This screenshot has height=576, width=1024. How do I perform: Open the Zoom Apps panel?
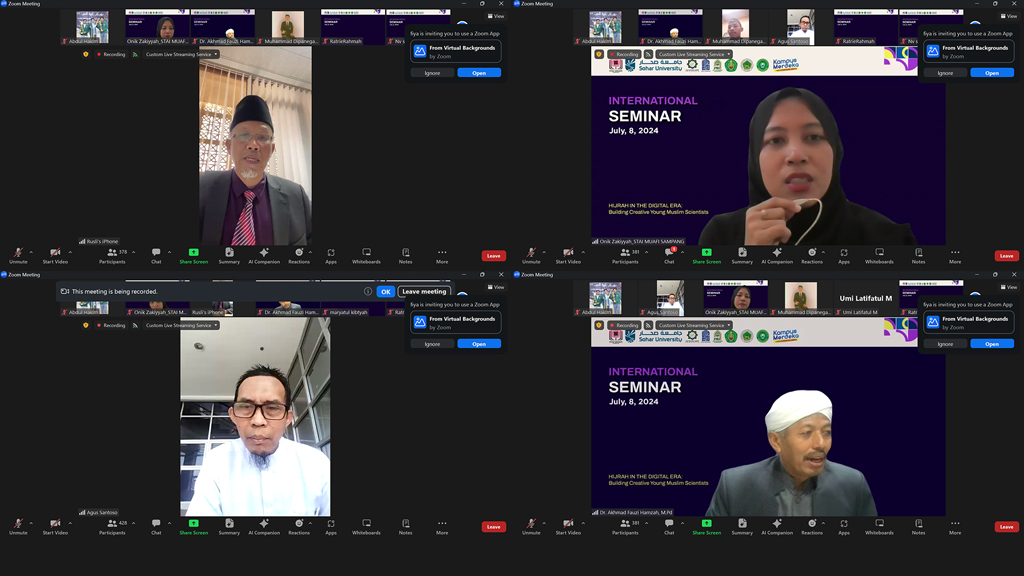point(331,252)
